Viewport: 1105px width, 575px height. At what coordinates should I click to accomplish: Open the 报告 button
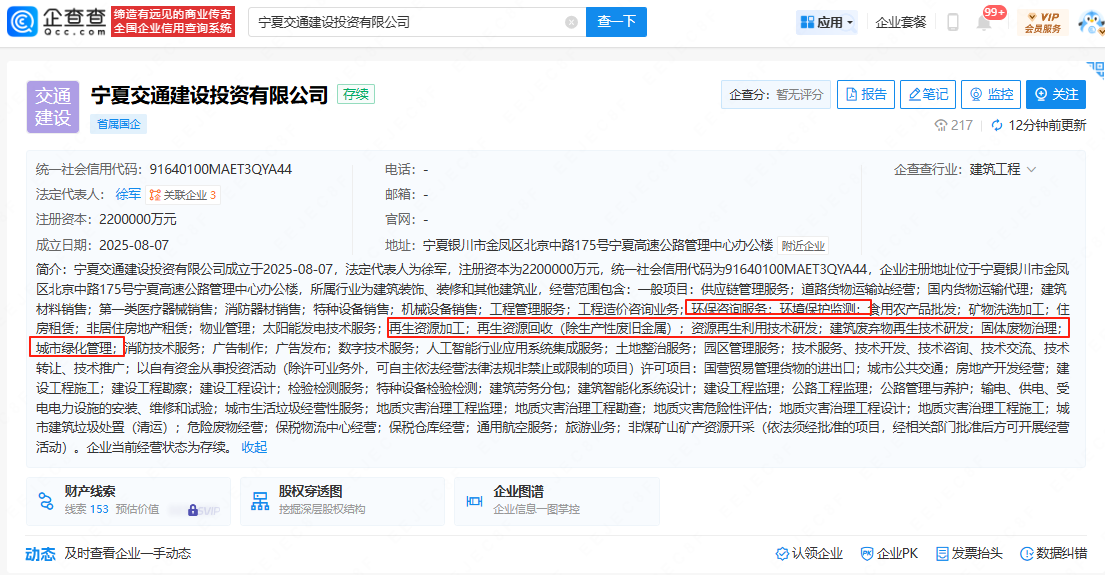point(866,94)
